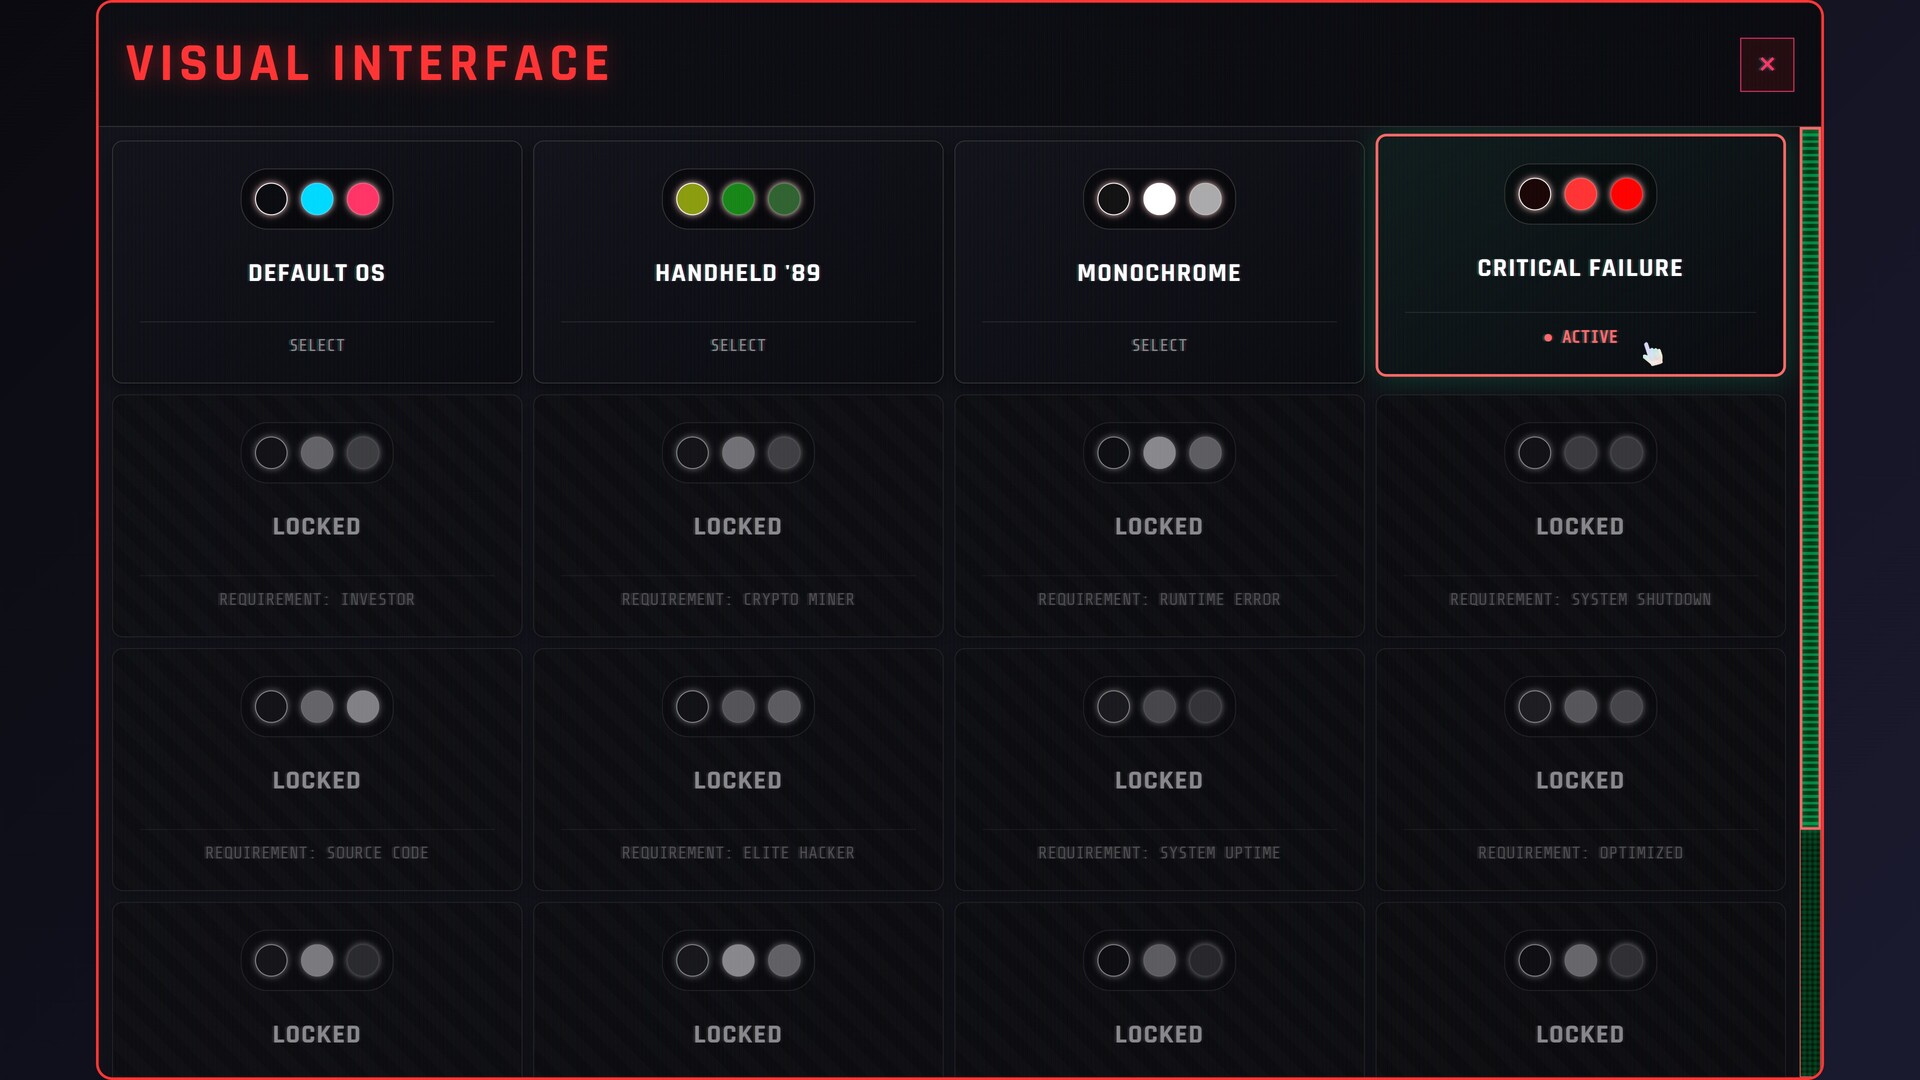
Task: Click the Active status on Critical Failure
Action: pyautogui.click(x=1580, y=337)
